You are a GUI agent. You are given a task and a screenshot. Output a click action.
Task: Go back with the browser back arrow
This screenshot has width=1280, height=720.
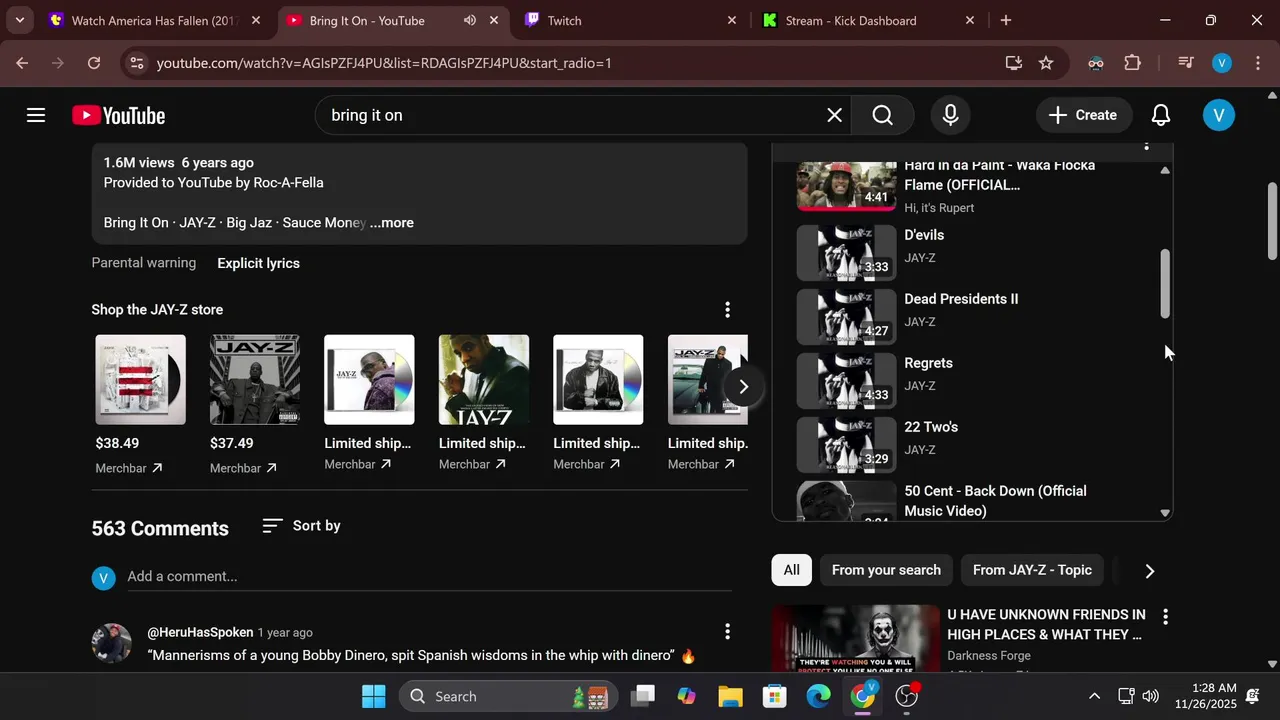(x=22, y=63)
